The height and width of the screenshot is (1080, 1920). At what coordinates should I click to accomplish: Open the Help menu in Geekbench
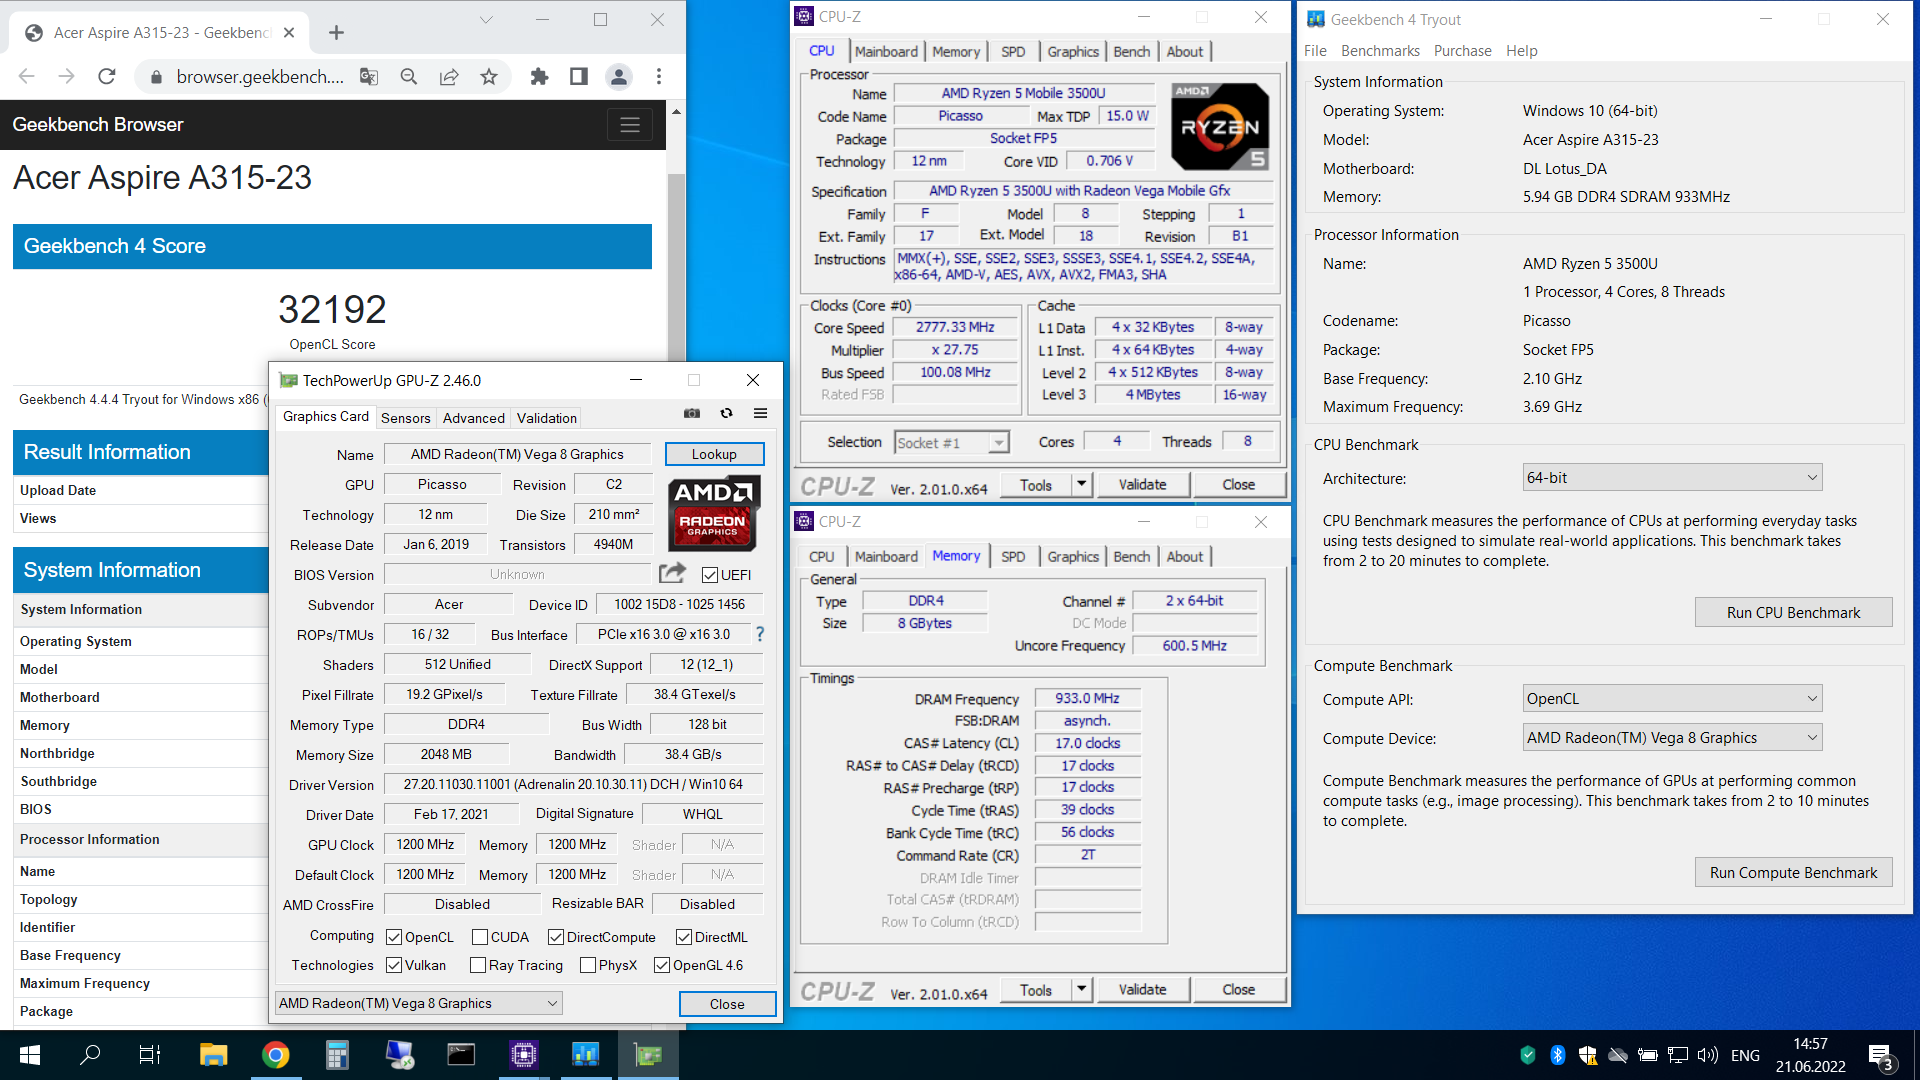(x=1521, y=51)
